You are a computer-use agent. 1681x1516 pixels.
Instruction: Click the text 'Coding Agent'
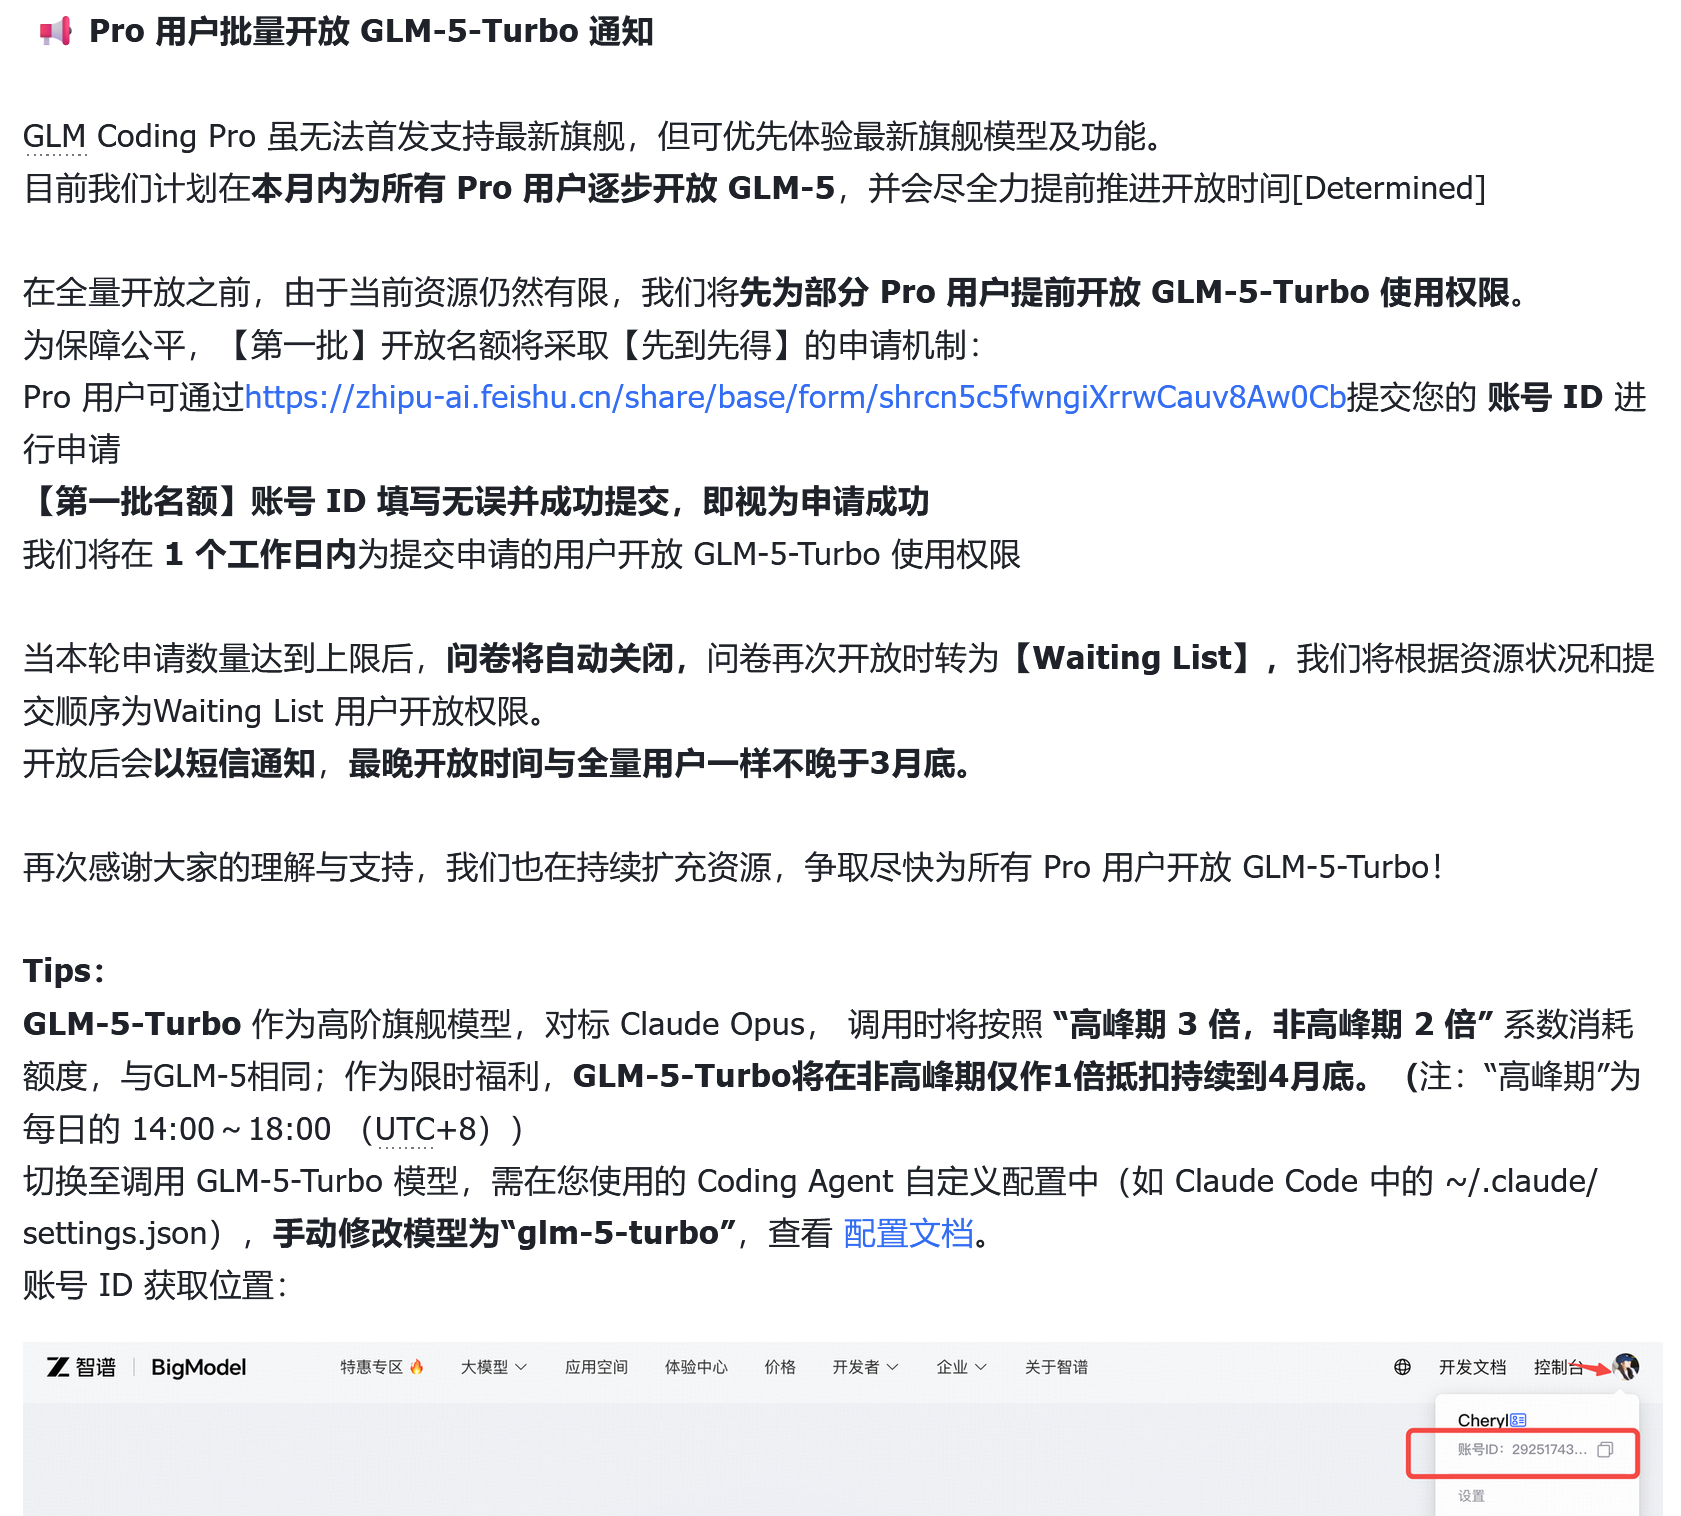(795, 1181)
